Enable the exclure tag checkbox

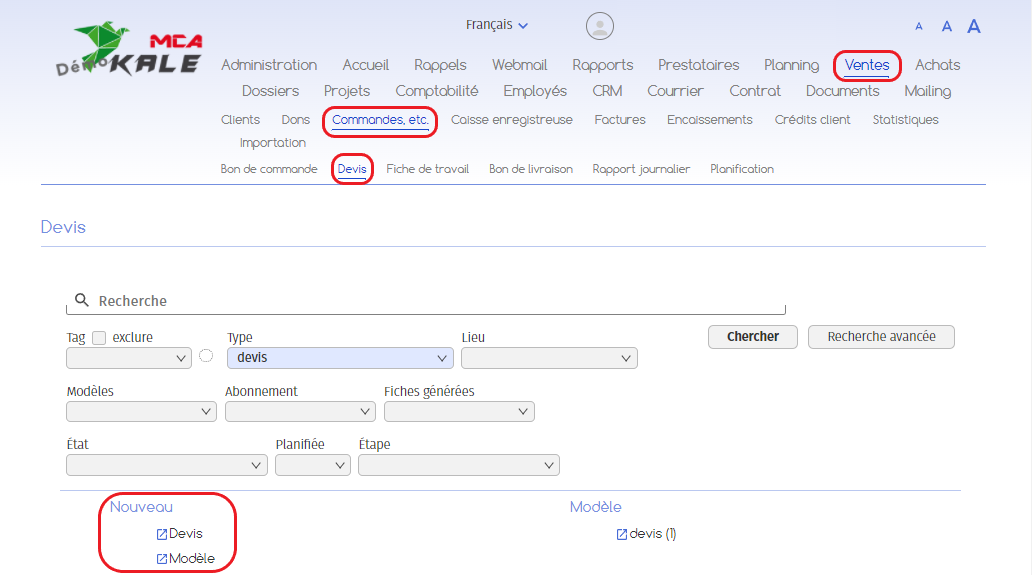point(99,338)
